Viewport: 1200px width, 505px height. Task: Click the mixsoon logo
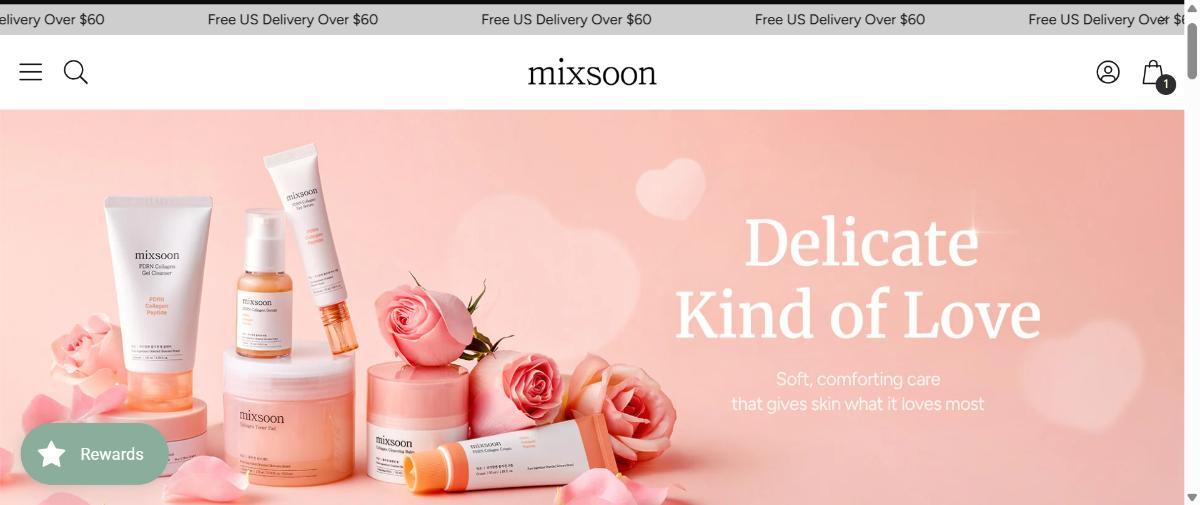[x=592, y=73]
